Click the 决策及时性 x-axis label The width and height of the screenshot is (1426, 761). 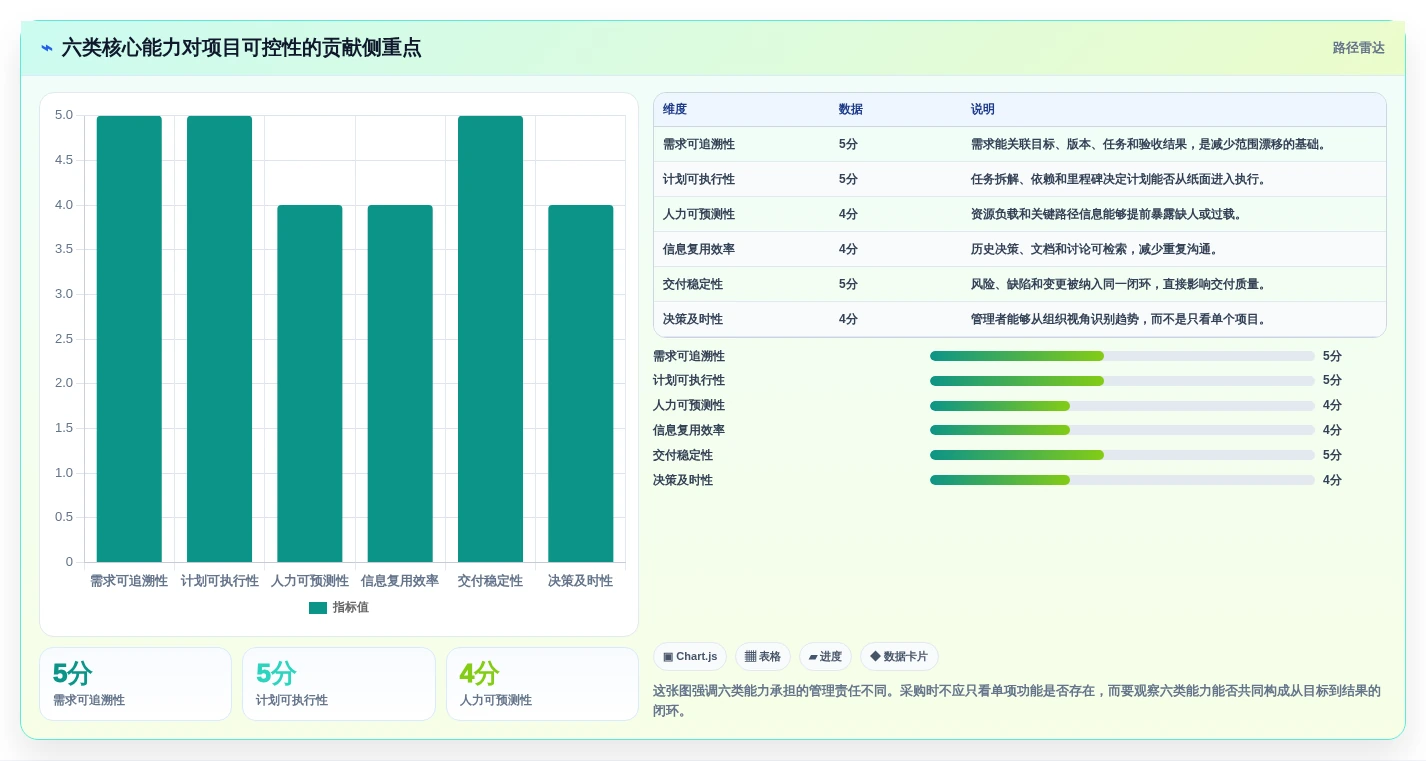click(x=581, y=581)
